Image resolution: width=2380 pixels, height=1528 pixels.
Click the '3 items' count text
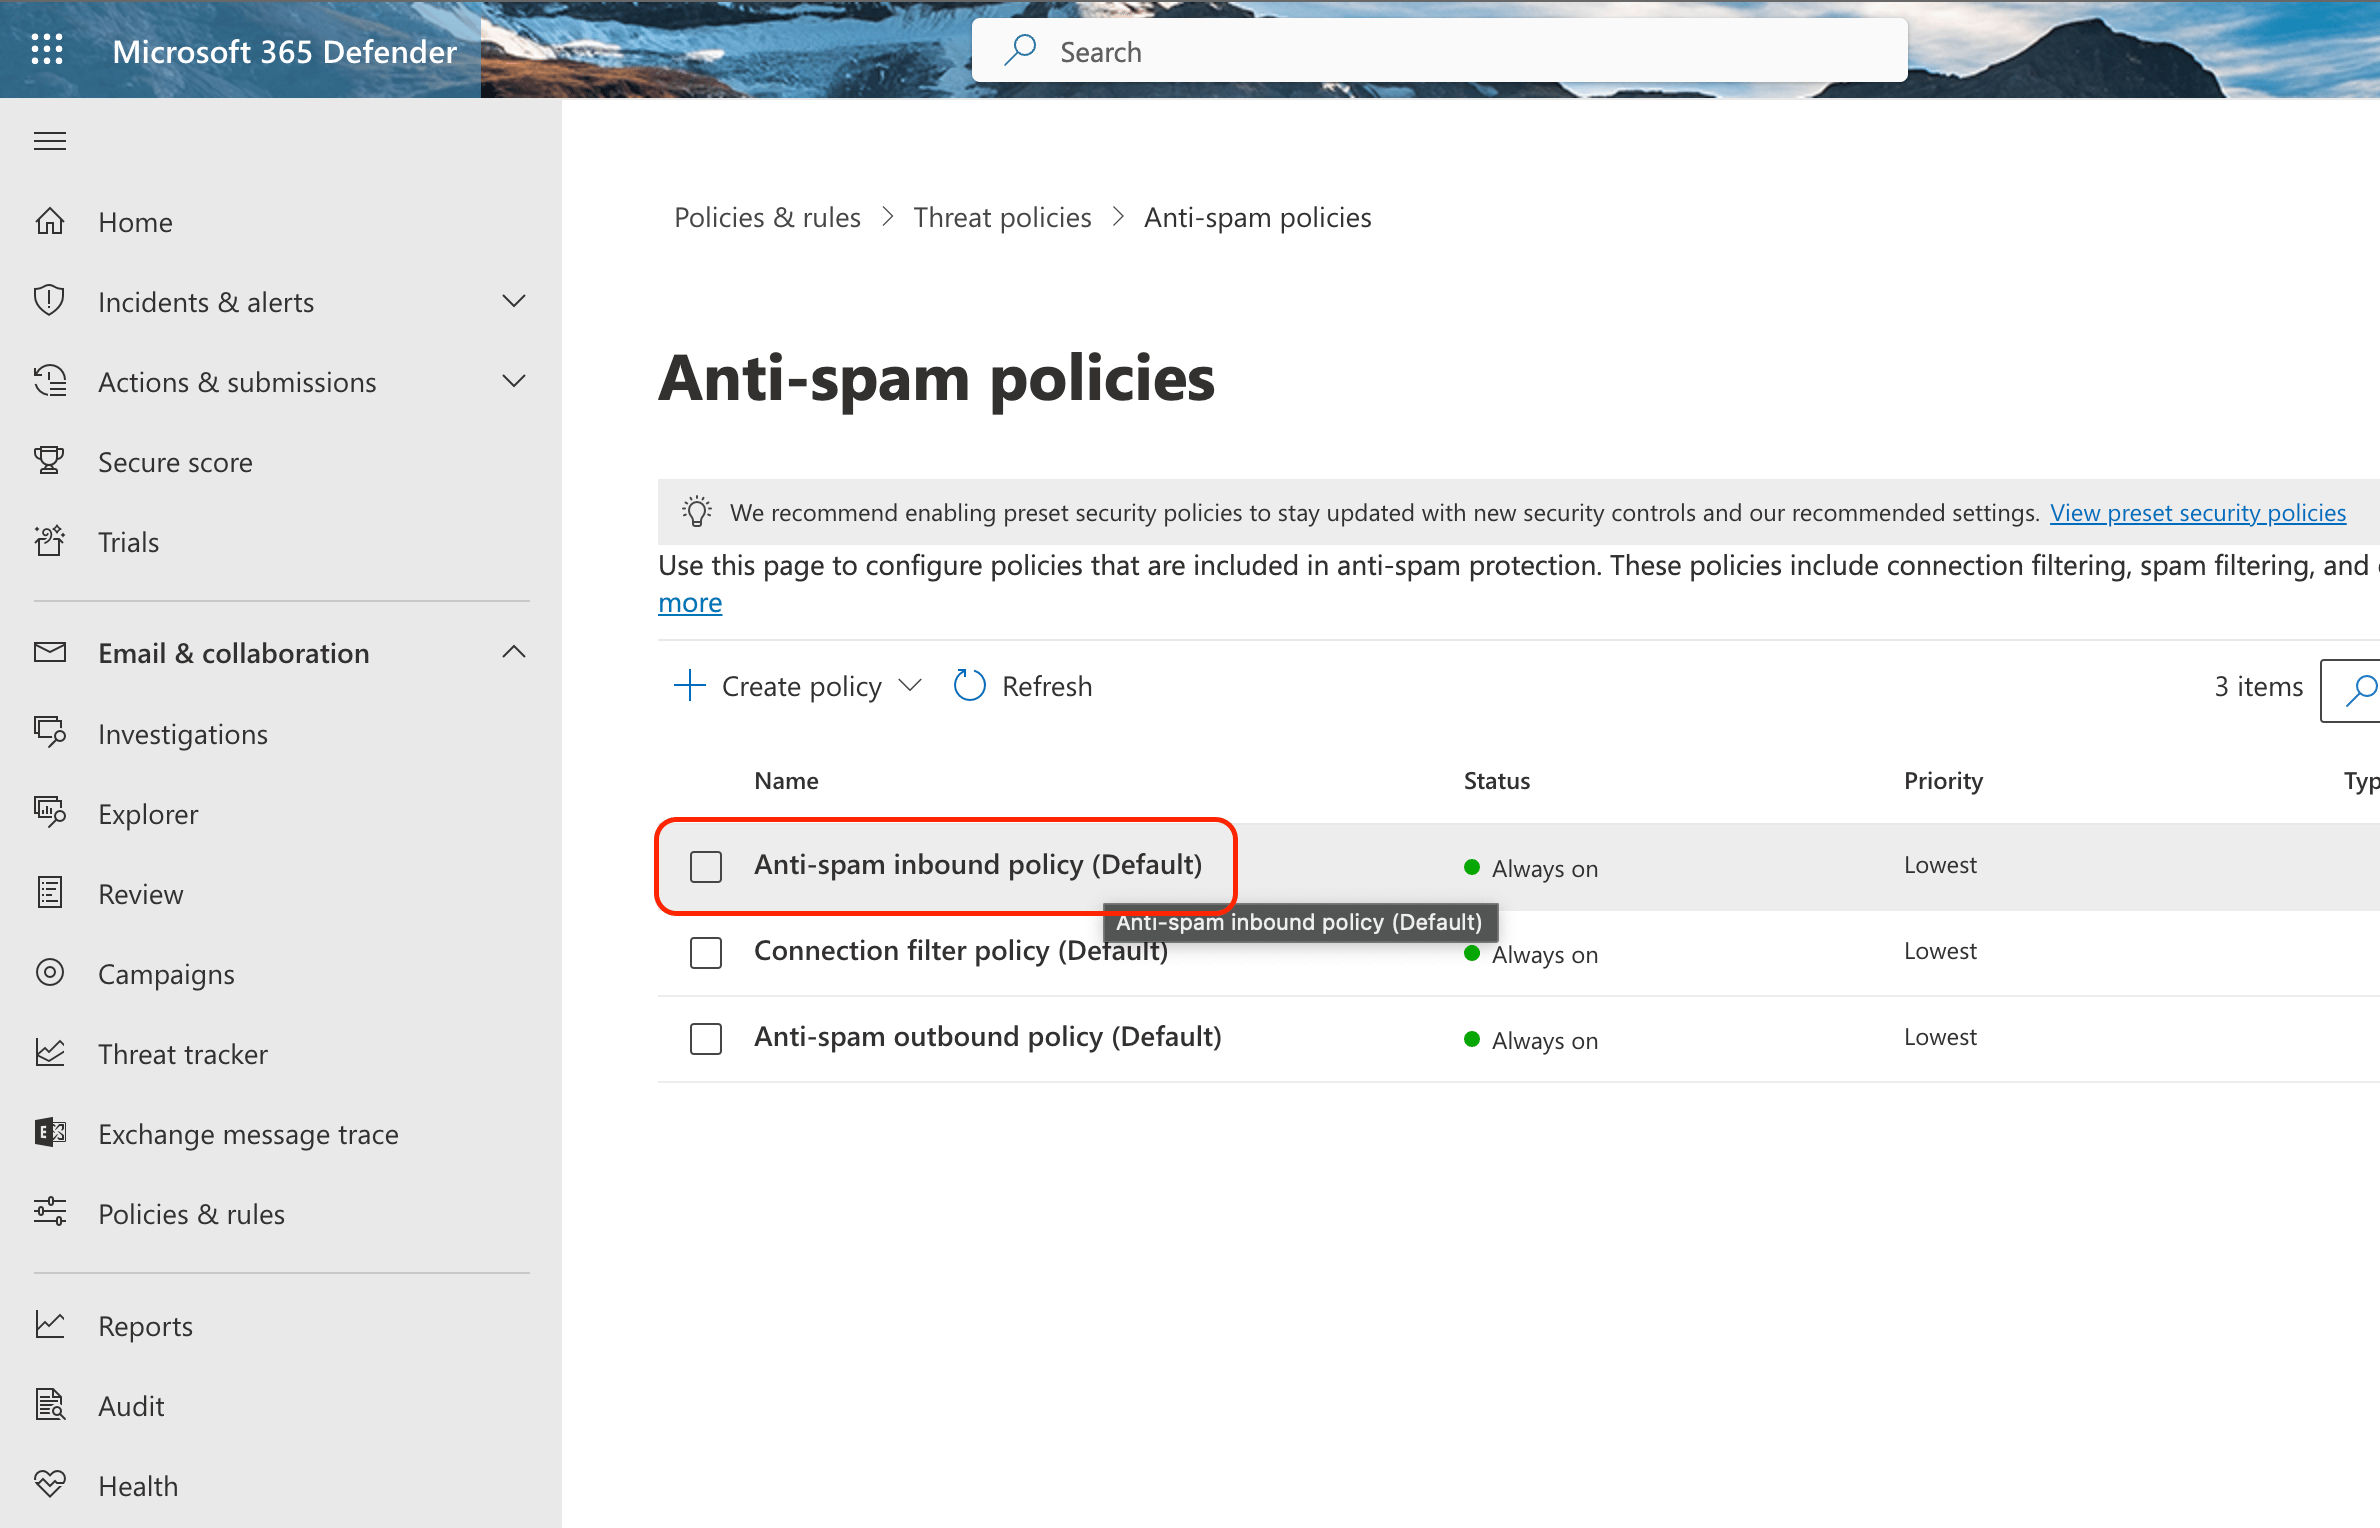pos(2258,686)
